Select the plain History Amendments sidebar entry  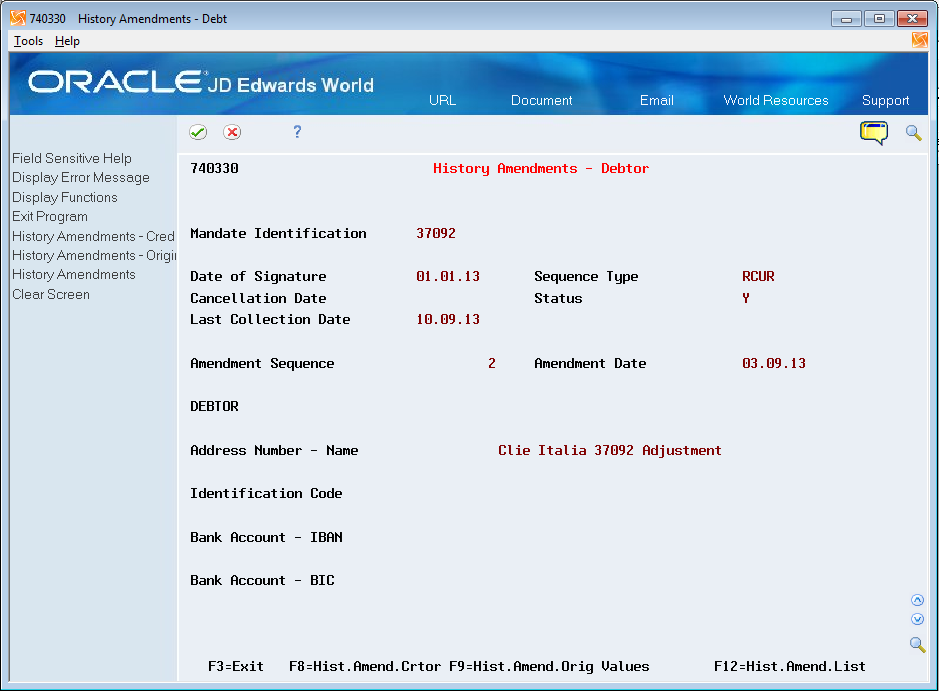(74, 275)
